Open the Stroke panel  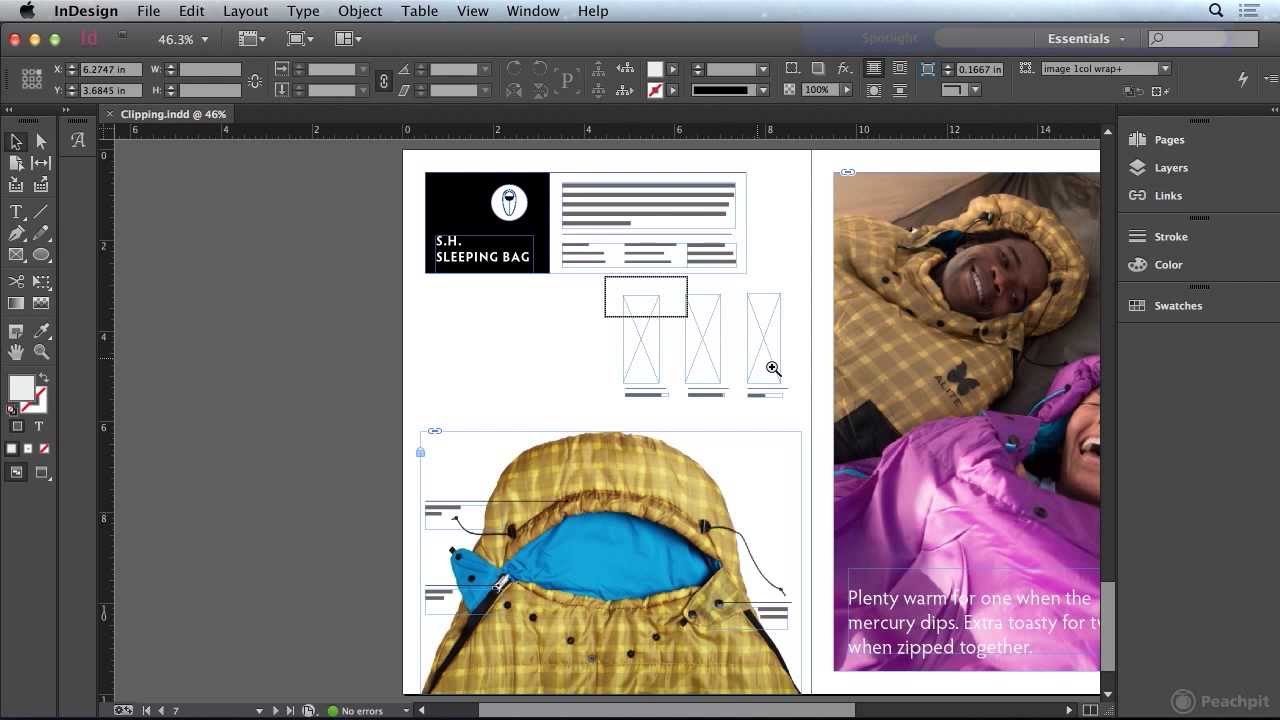[x=1170, y=237]
